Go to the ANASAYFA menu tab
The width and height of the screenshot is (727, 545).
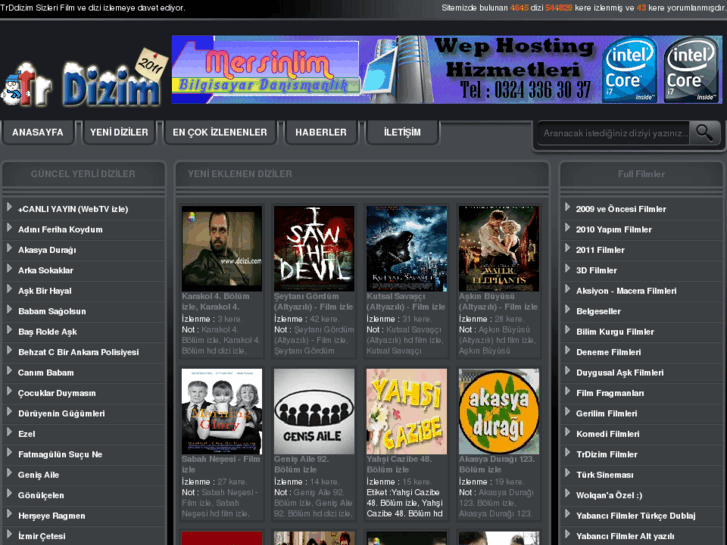[38, 132]
